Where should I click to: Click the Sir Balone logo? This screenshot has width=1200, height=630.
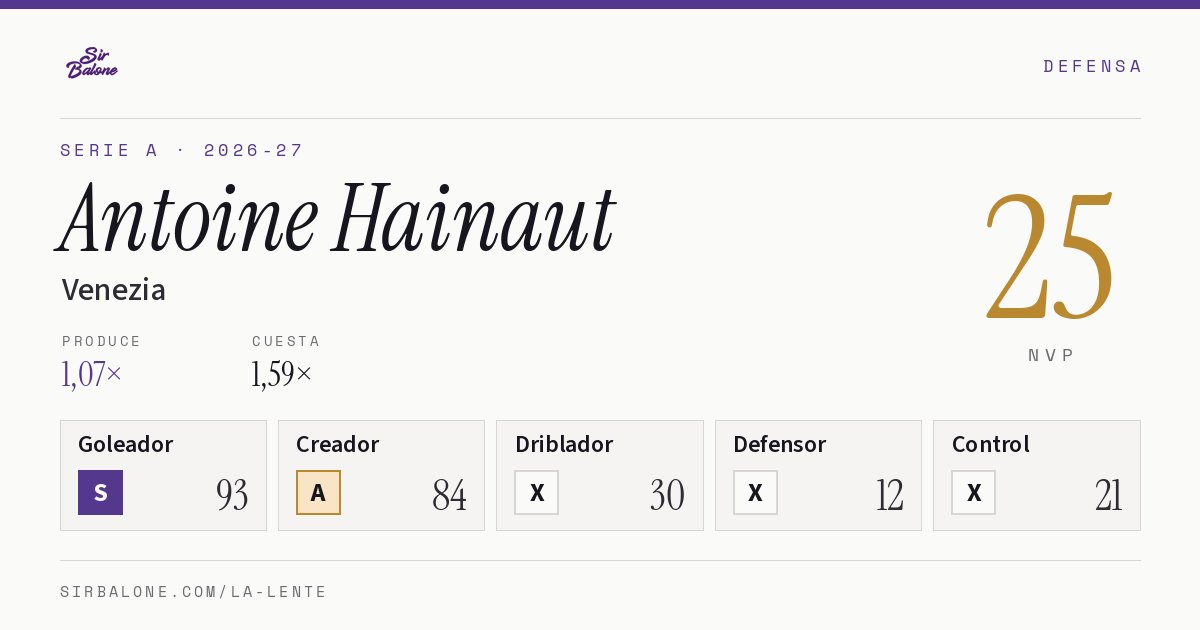pos(92,63)
